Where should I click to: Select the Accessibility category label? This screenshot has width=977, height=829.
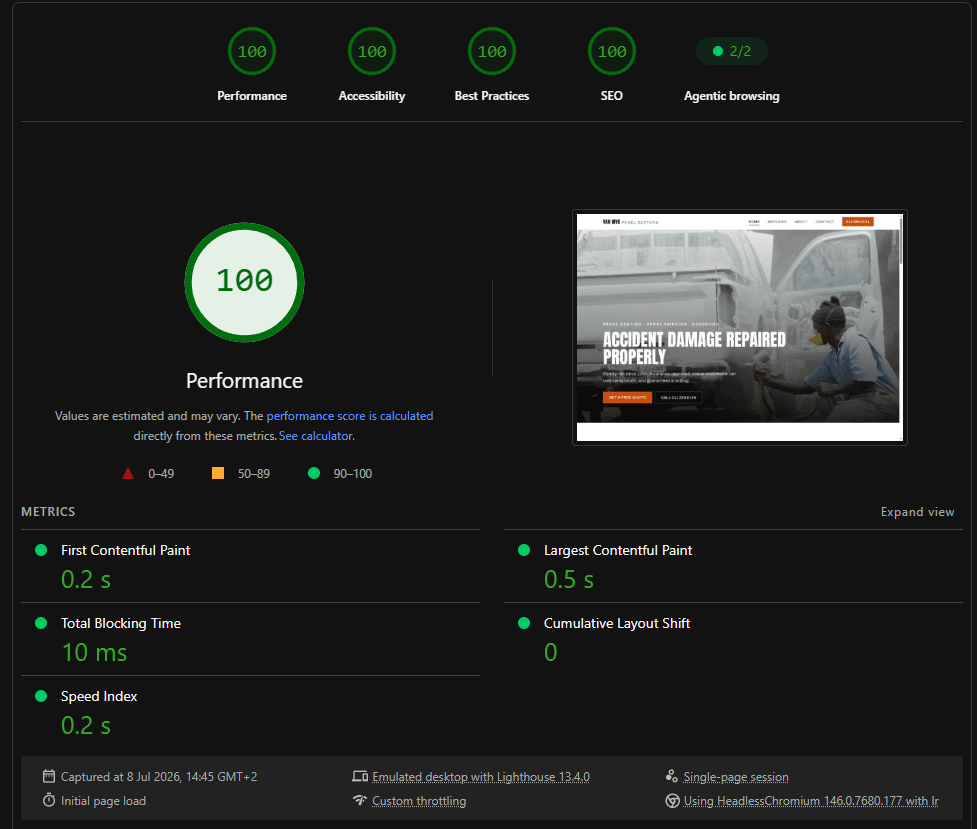372,96
